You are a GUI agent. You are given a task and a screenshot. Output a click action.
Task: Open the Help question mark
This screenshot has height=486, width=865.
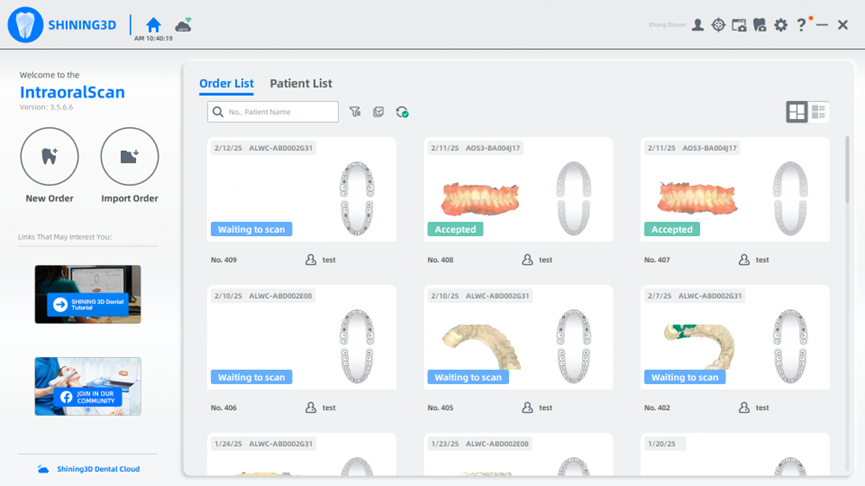coord(801,25)
